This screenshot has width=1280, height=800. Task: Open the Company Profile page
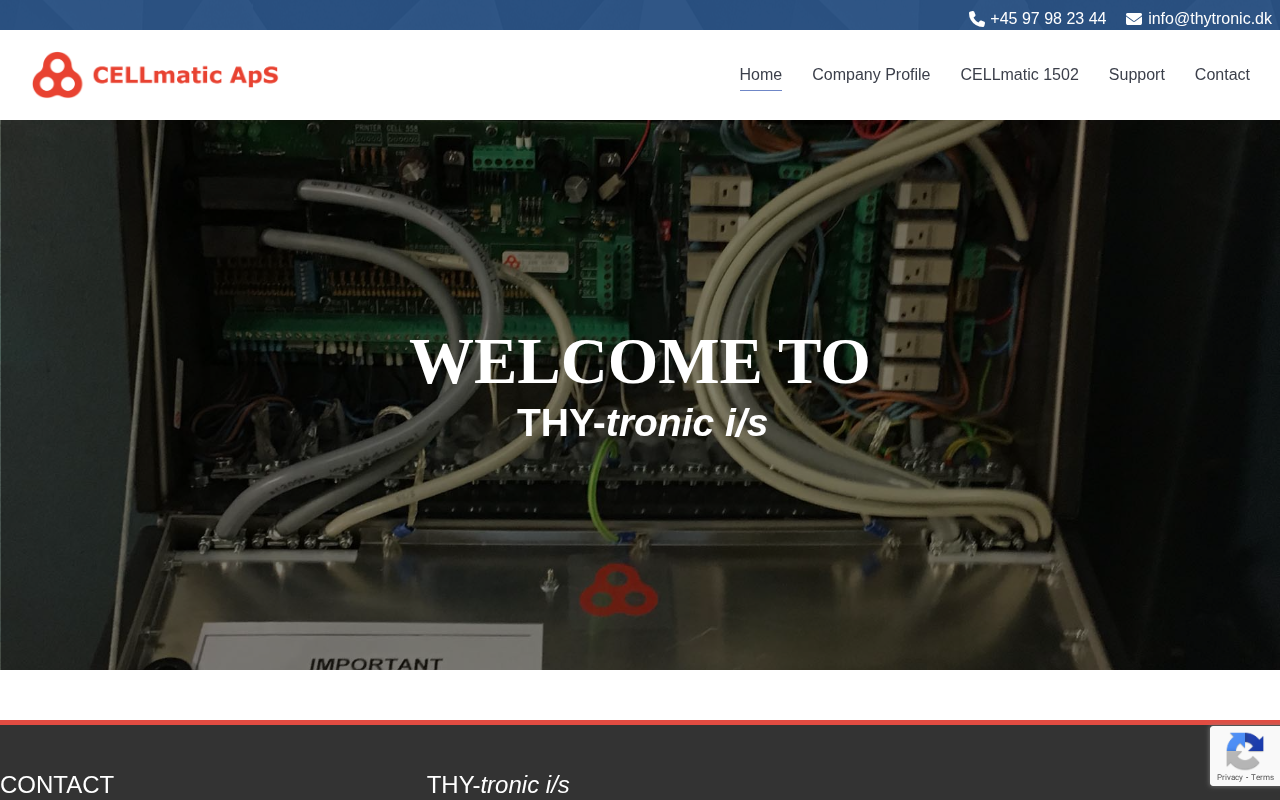[x=871, y=75]
